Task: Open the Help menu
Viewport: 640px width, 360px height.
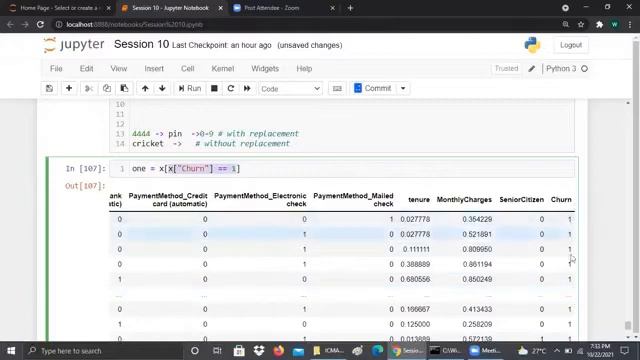Action: [x=304, y=69]
